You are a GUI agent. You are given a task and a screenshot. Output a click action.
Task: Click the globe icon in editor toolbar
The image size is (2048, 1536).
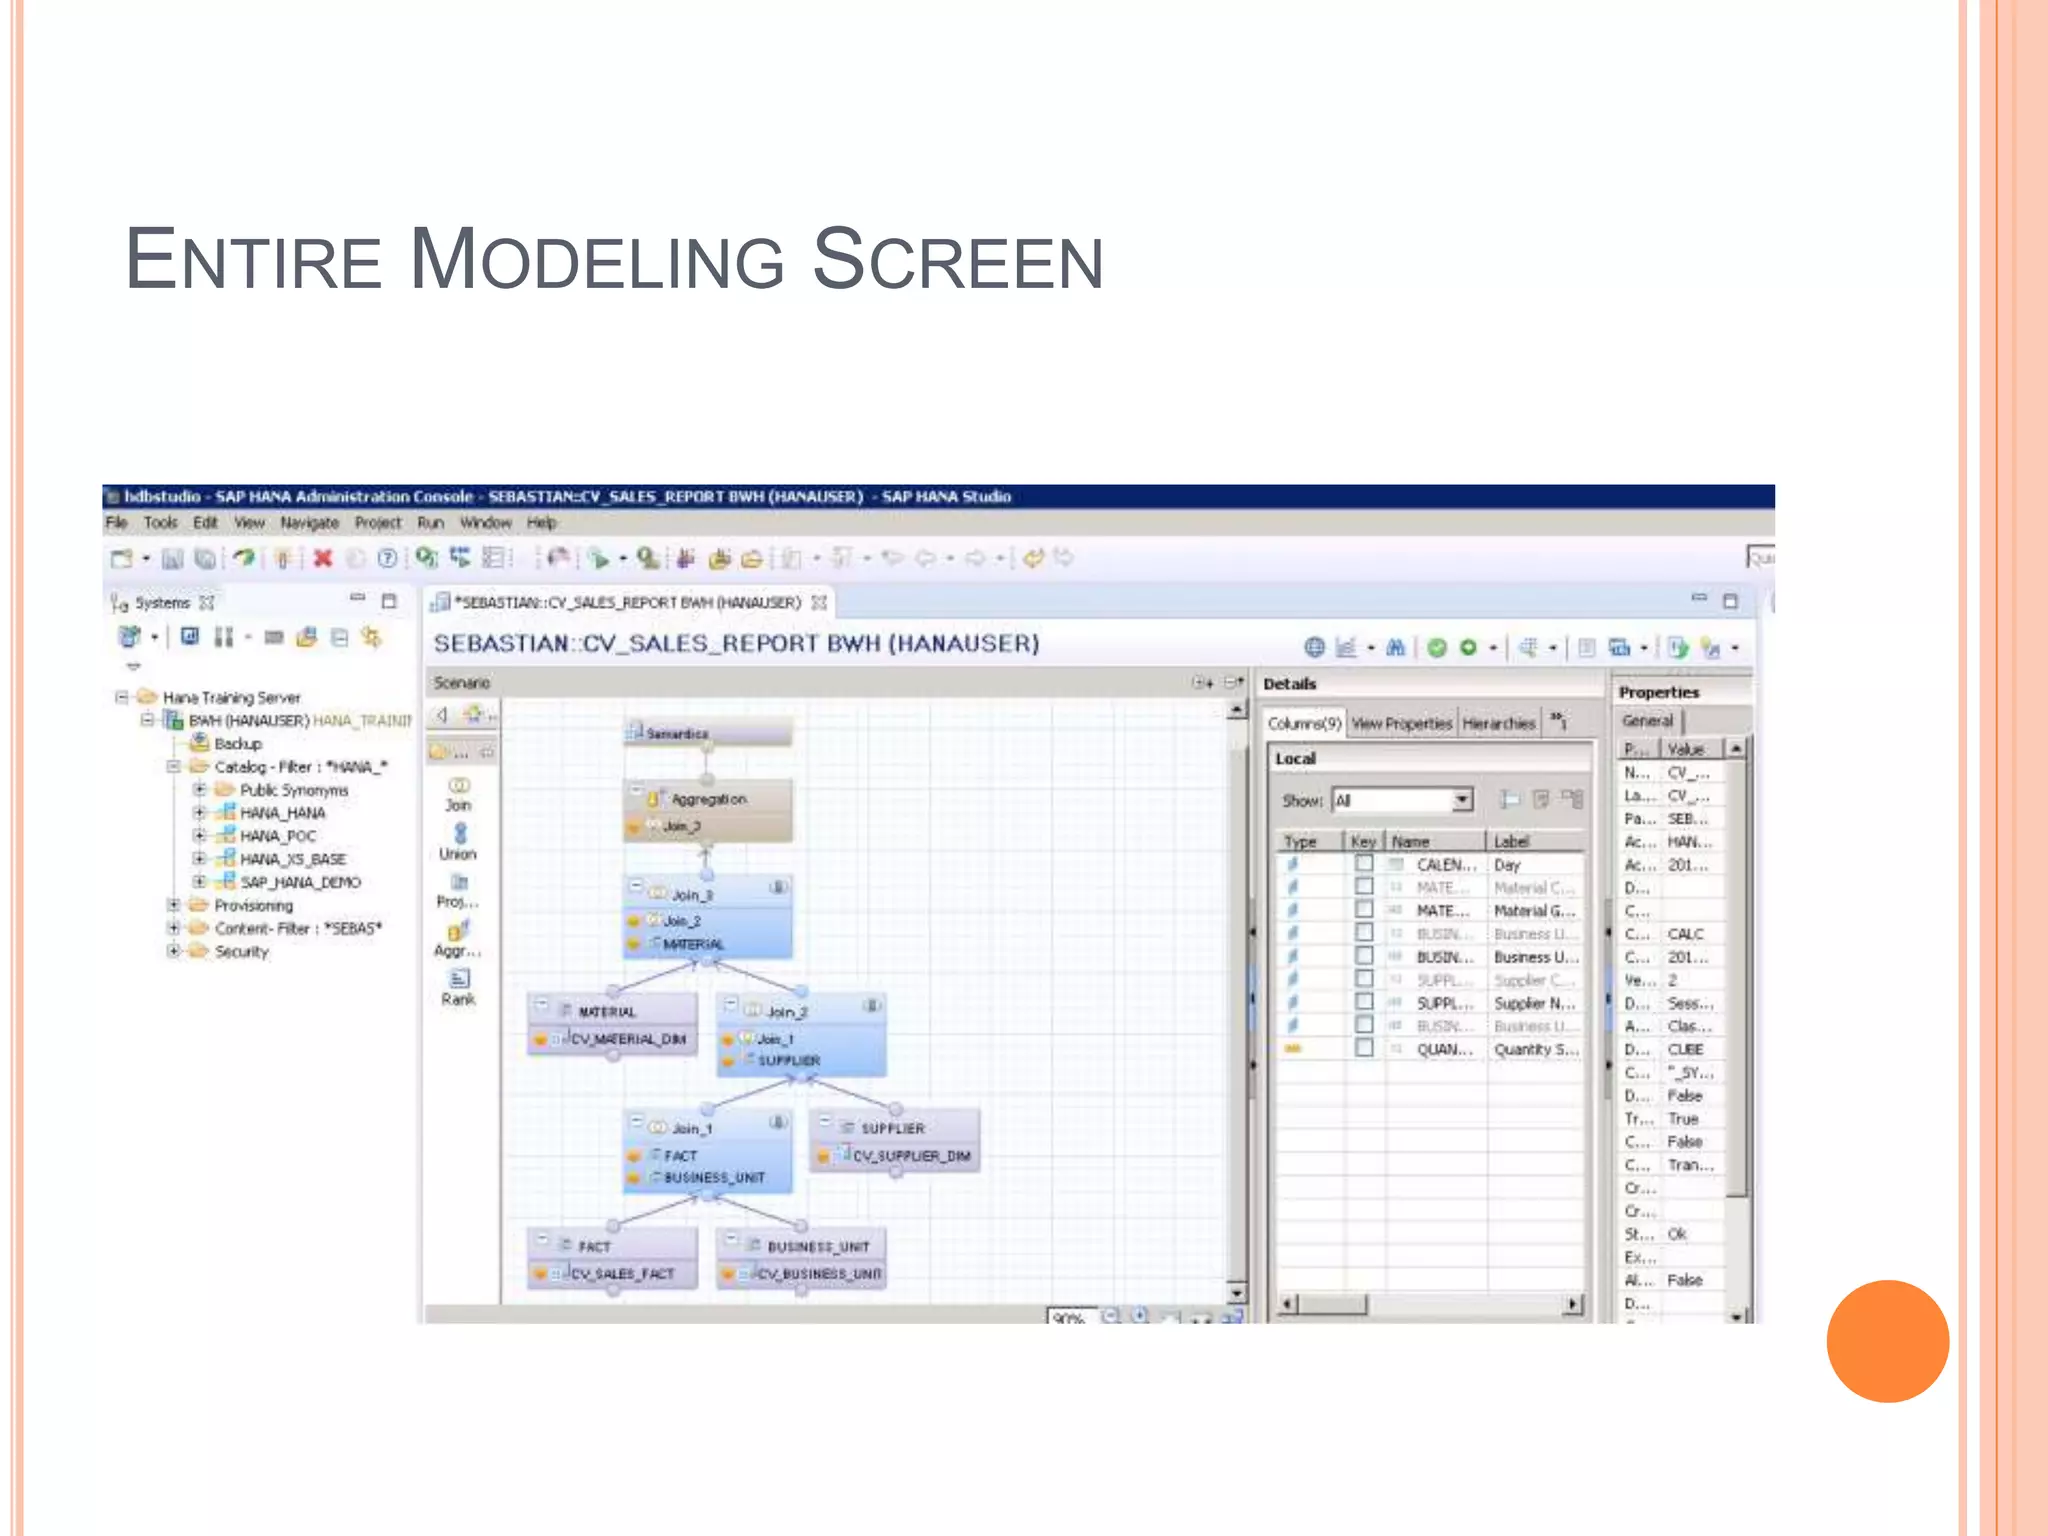click(x=1314, y=647)
